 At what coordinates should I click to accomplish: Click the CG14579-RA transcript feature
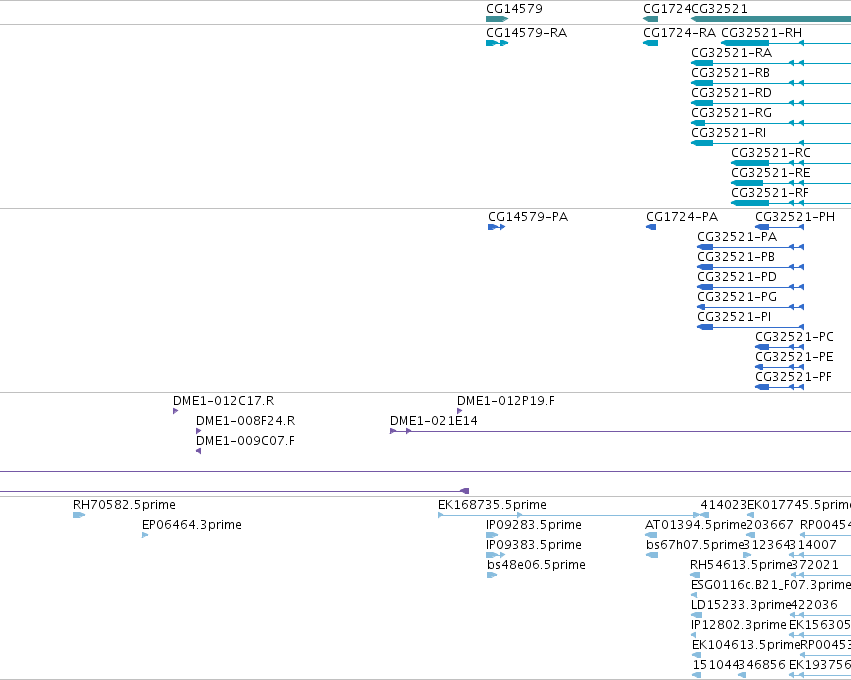[x=497, y=43]
